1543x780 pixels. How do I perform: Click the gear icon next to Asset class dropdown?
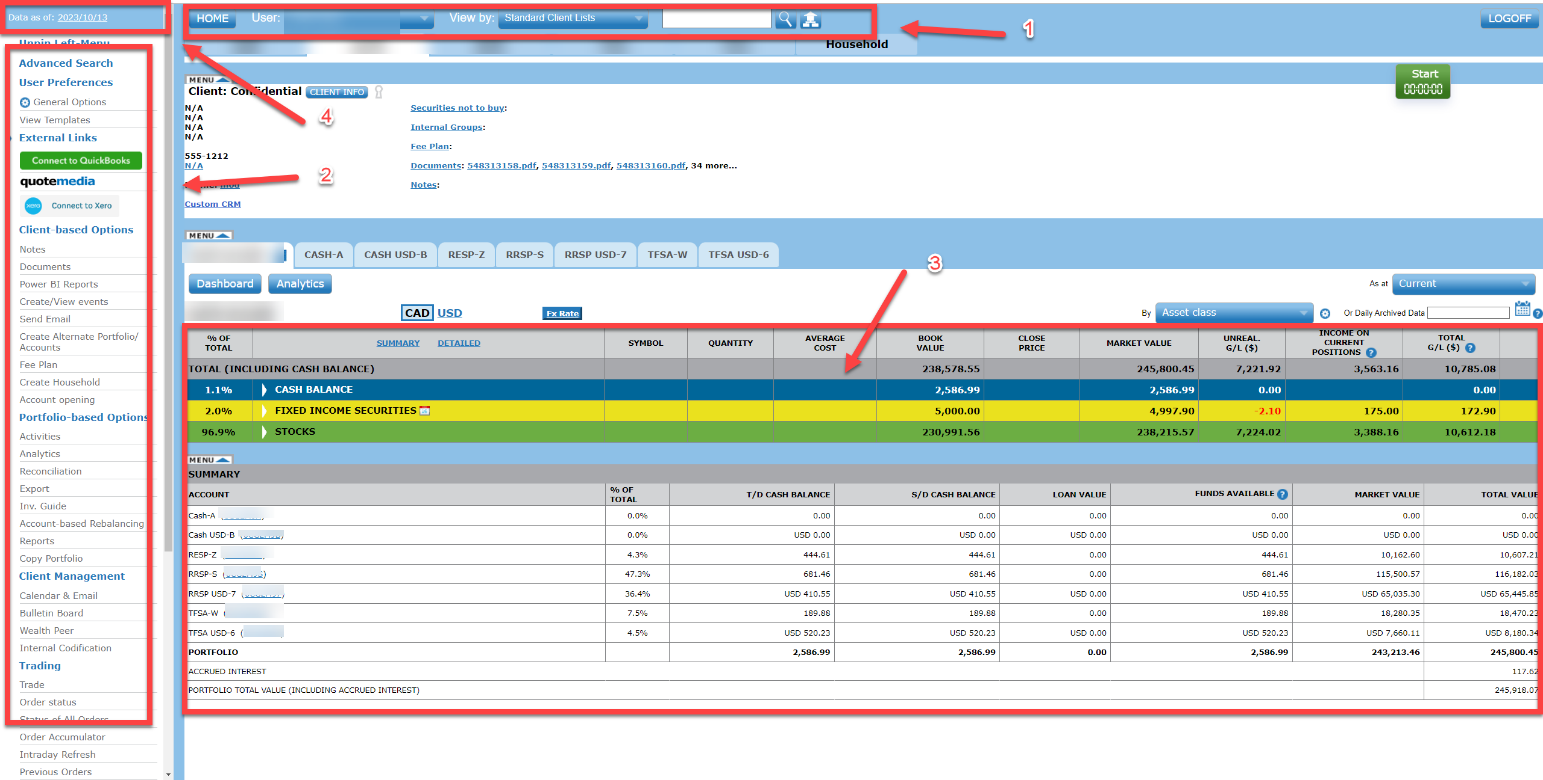click(1325, 312)
